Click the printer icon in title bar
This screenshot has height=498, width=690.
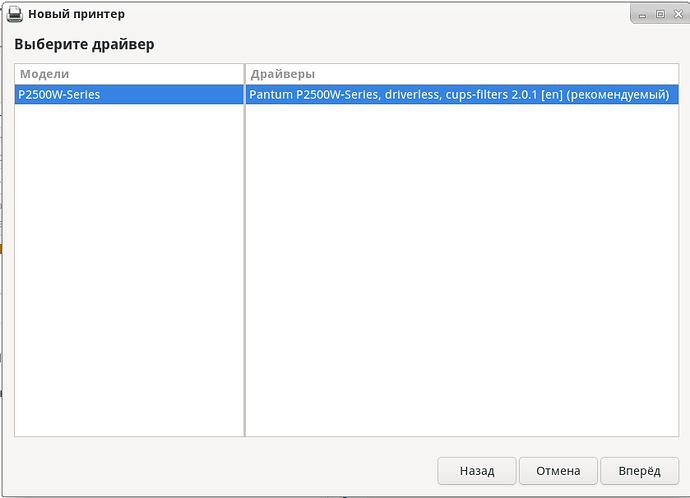pos(15,14)
